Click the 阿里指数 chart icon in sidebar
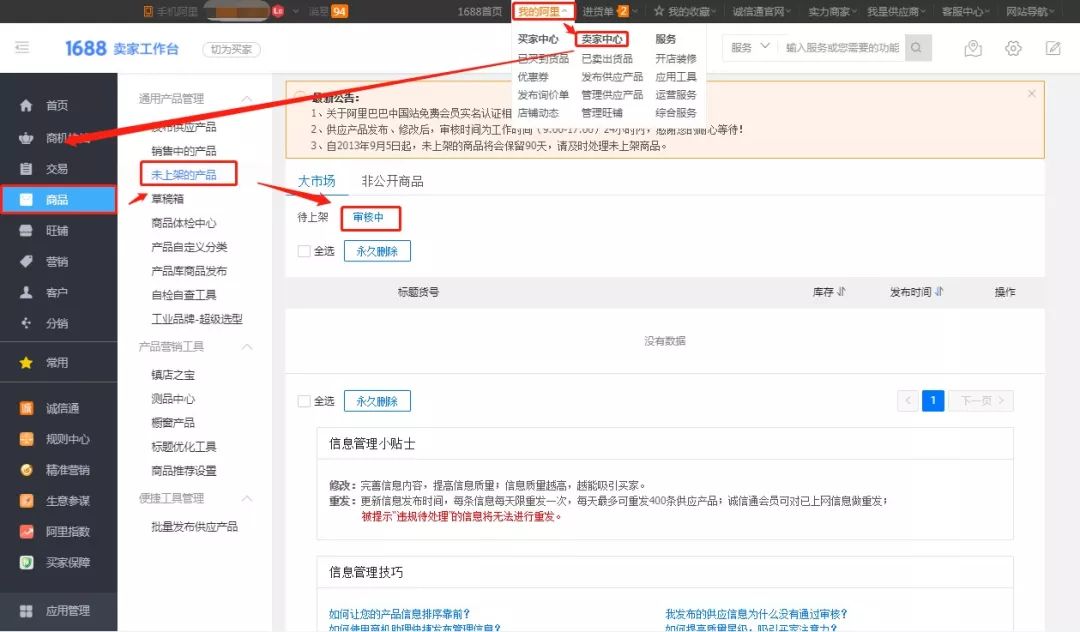Screen dimensions: 1080x632 [x=26, y=531]
